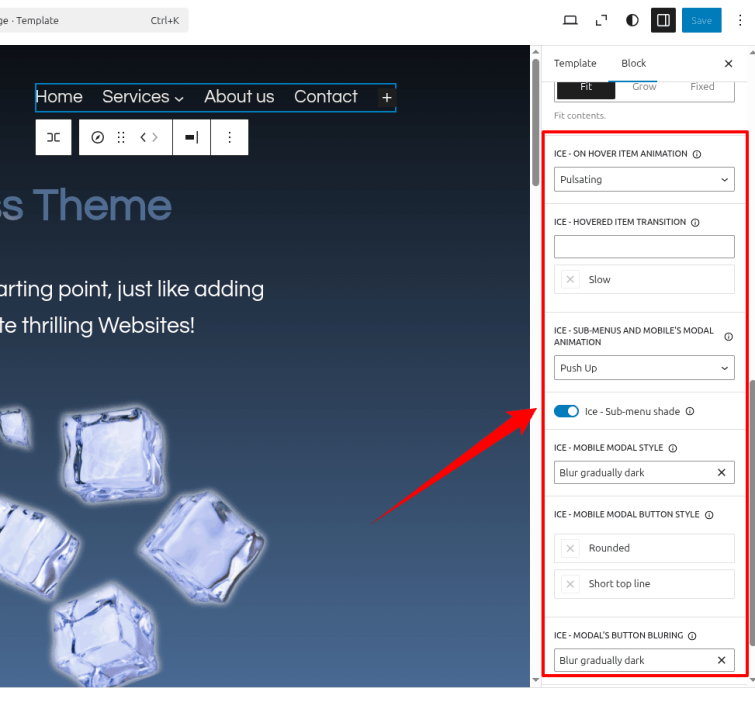Click the zoom out expand-arrows icon

coord(601,20)
